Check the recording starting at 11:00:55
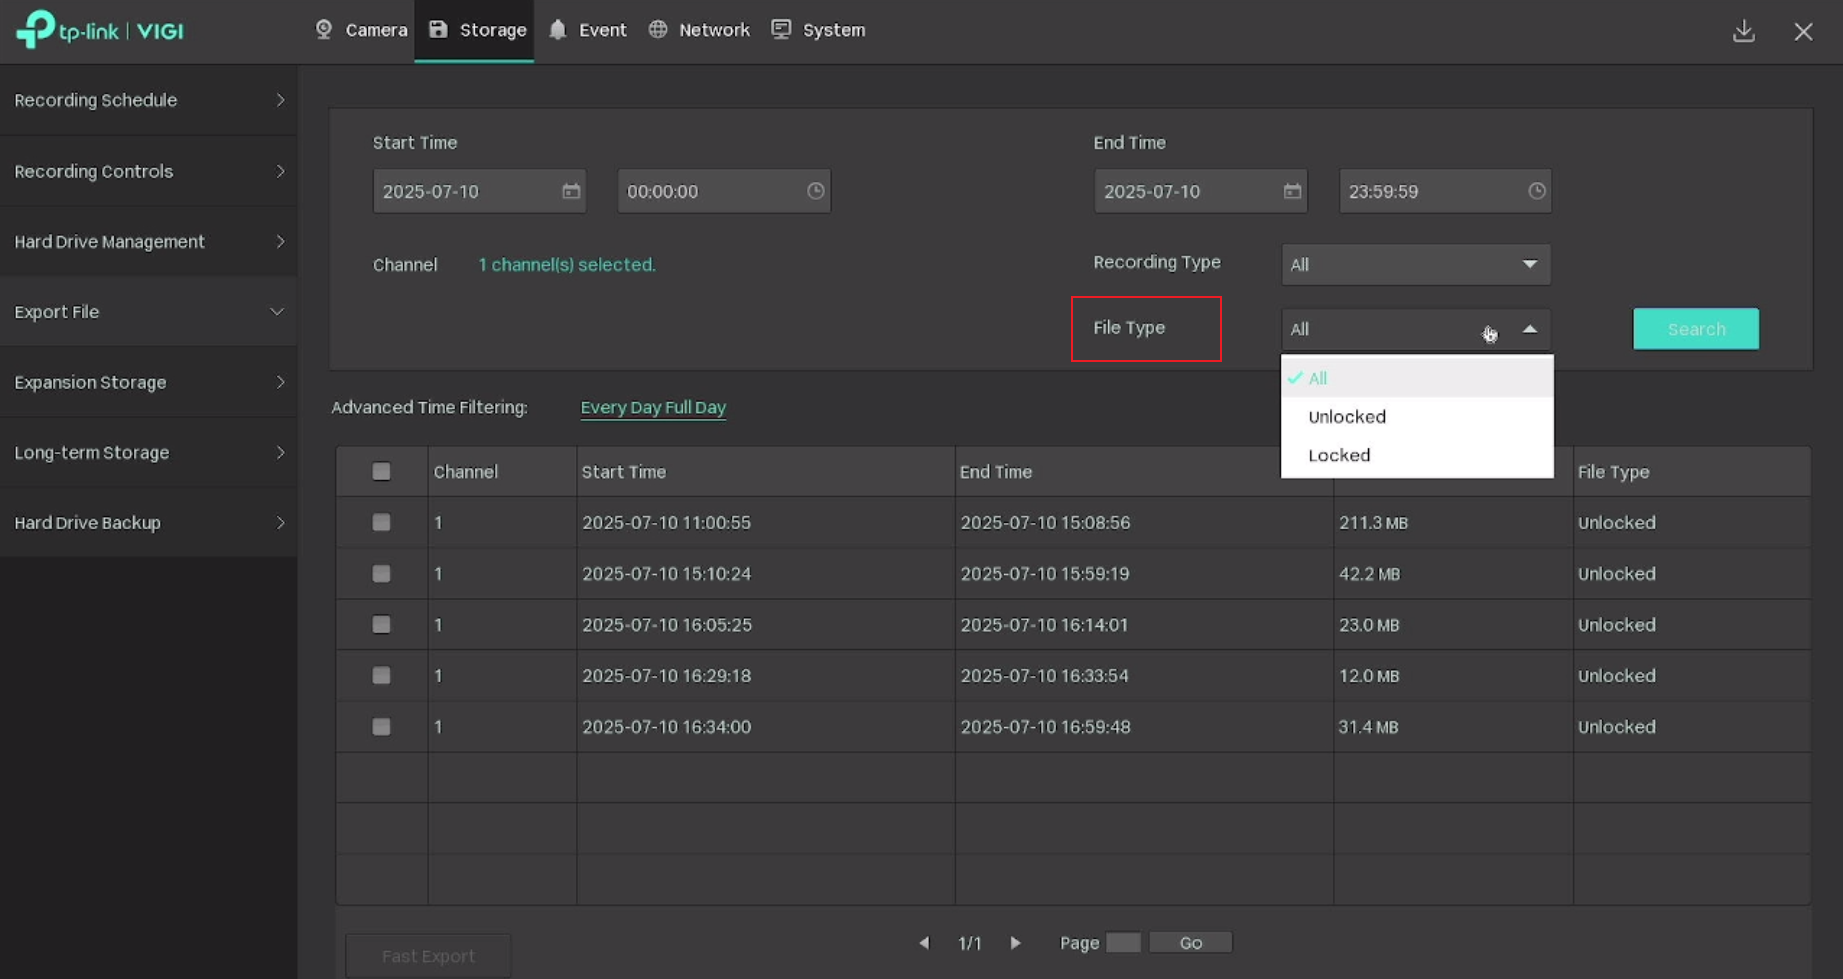 pyautogui.click(x=381, y=522)
